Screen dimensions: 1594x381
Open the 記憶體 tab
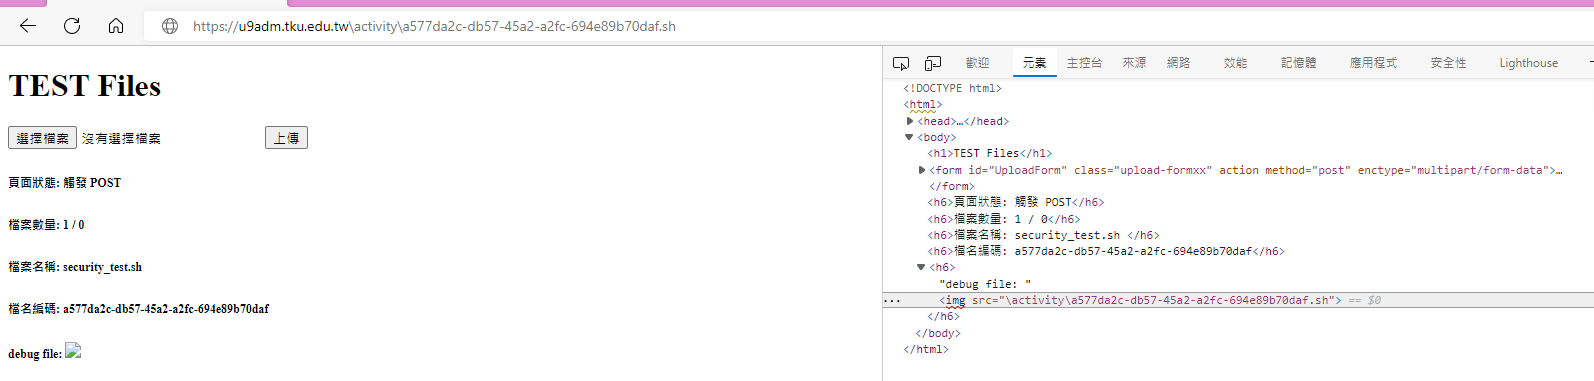coord(1298,63)
